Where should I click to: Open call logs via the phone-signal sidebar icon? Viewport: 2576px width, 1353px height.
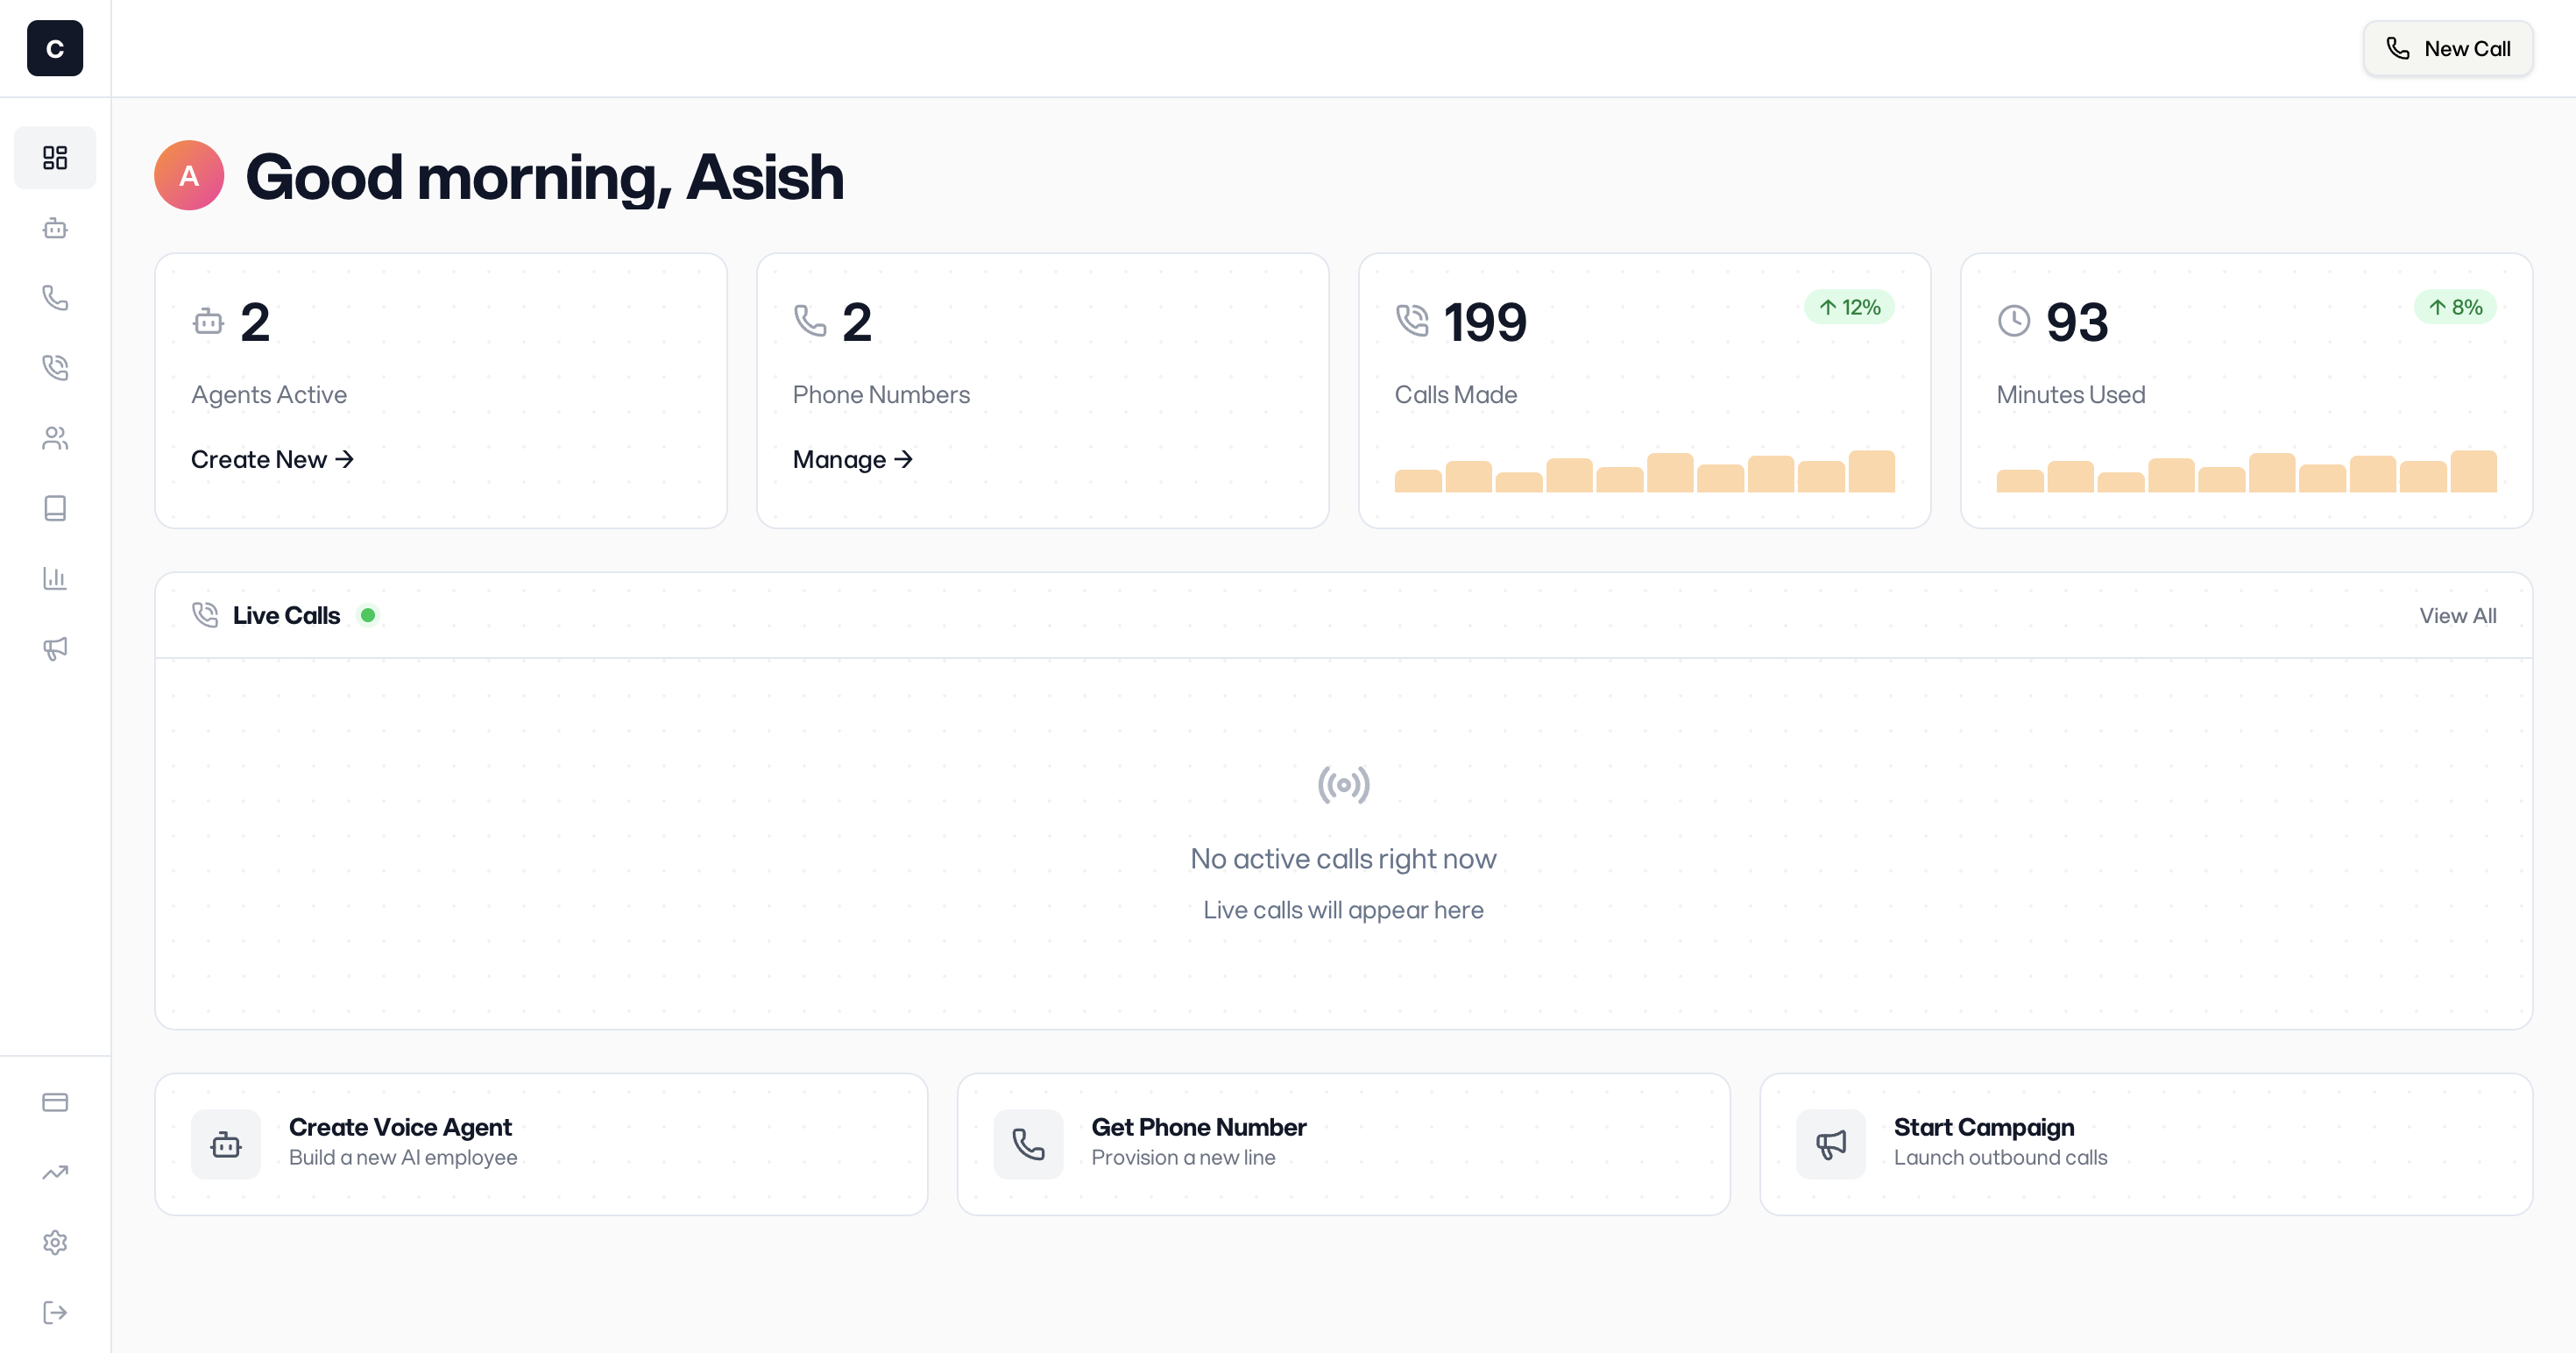(55, 367)
